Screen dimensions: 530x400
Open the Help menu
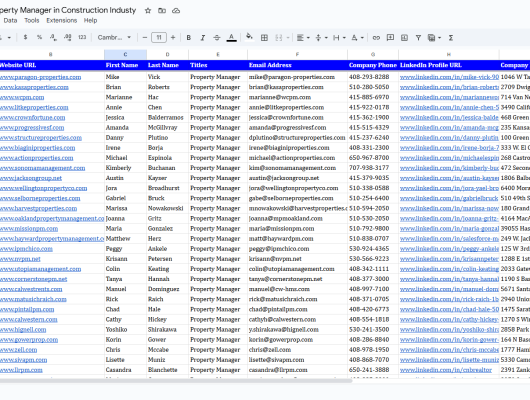(x=90, y=20)
